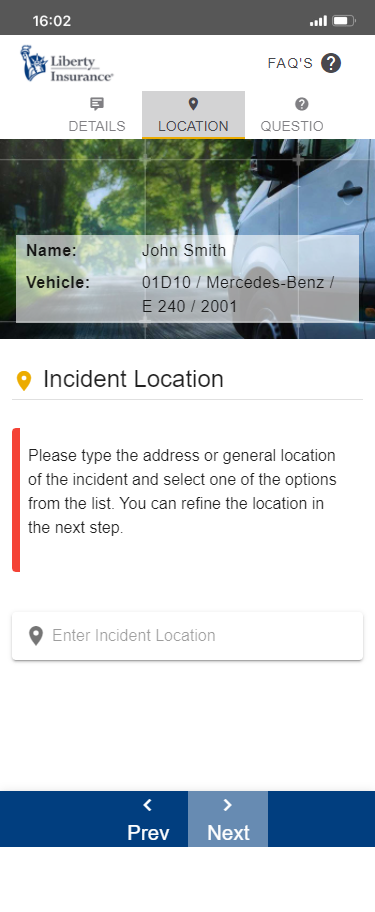Select the Details chat bubble icon
Screen dimensions: 375x912
pos(97,104)
